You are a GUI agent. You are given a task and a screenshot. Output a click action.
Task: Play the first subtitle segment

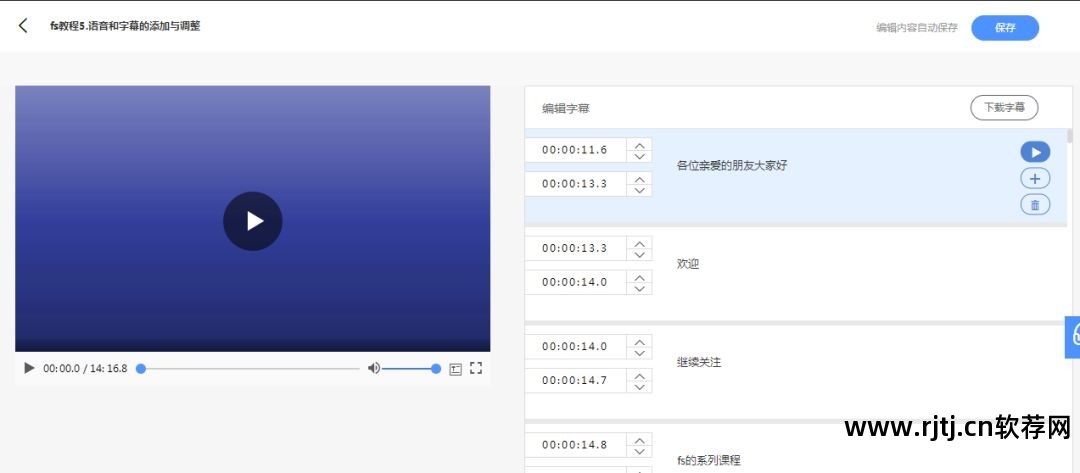coord(1035,152)
